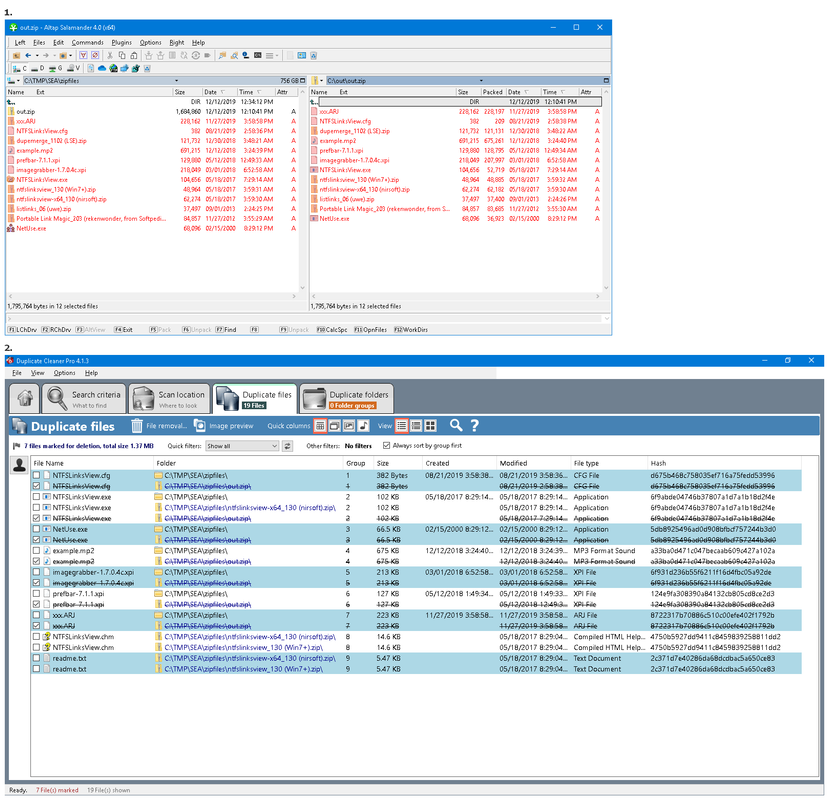Open the View menu in Duplicate Cleaner
The height and width of the screenshot is (800, 829).
37,373
